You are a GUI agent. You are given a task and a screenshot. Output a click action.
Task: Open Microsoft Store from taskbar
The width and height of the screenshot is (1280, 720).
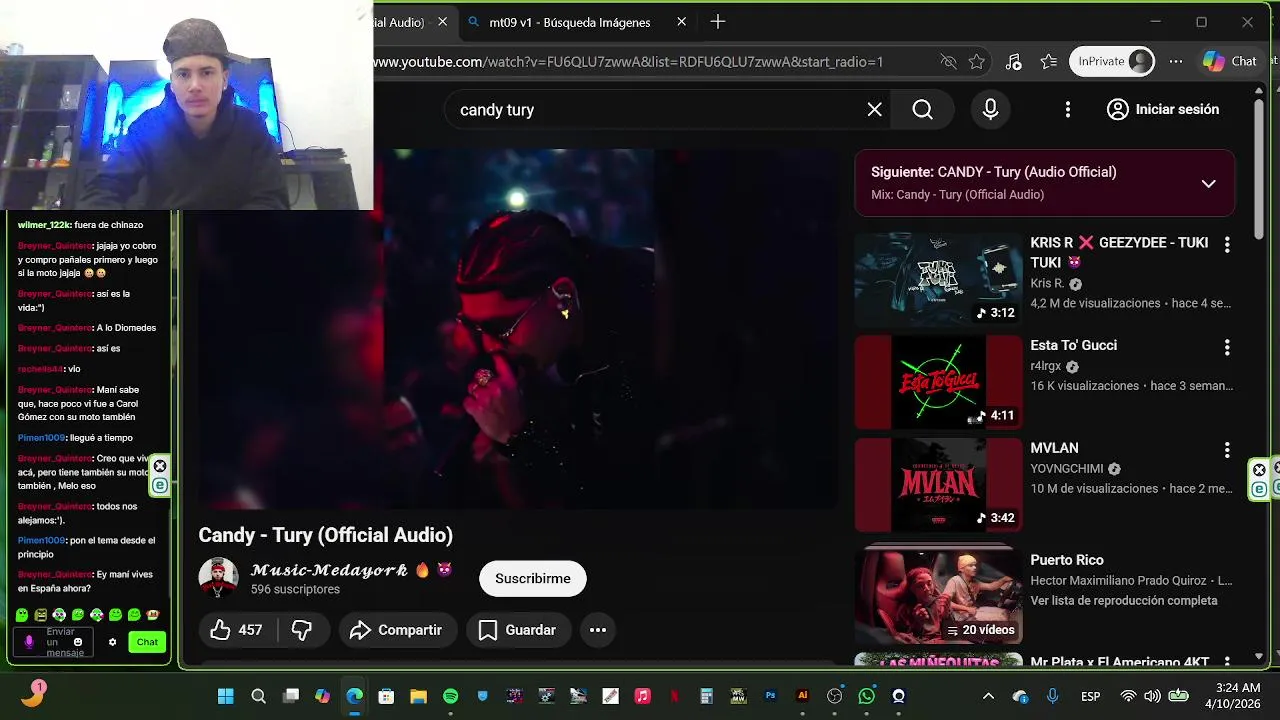386,696
